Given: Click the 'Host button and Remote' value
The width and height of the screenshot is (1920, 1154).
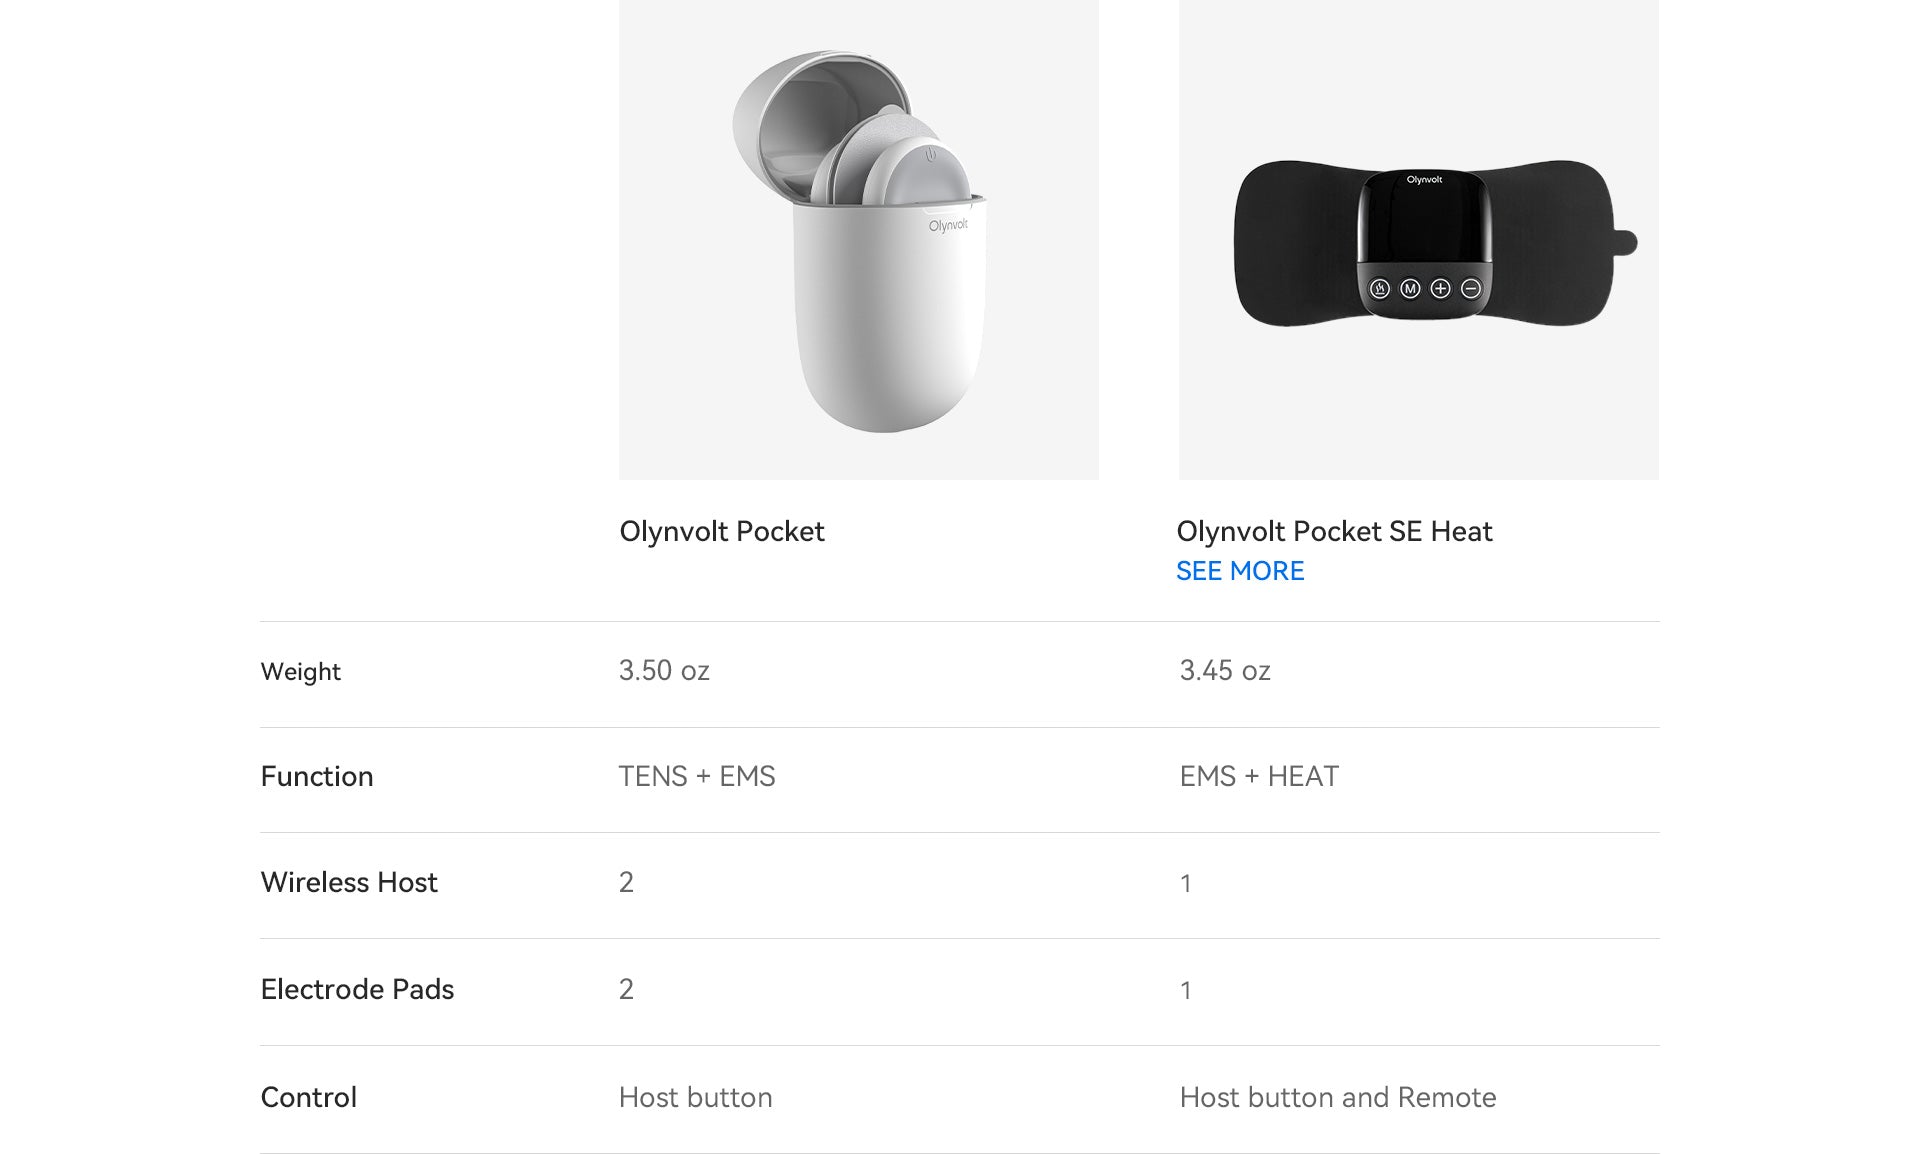Looking at the screenshot, I should tap(1338, 1097).
